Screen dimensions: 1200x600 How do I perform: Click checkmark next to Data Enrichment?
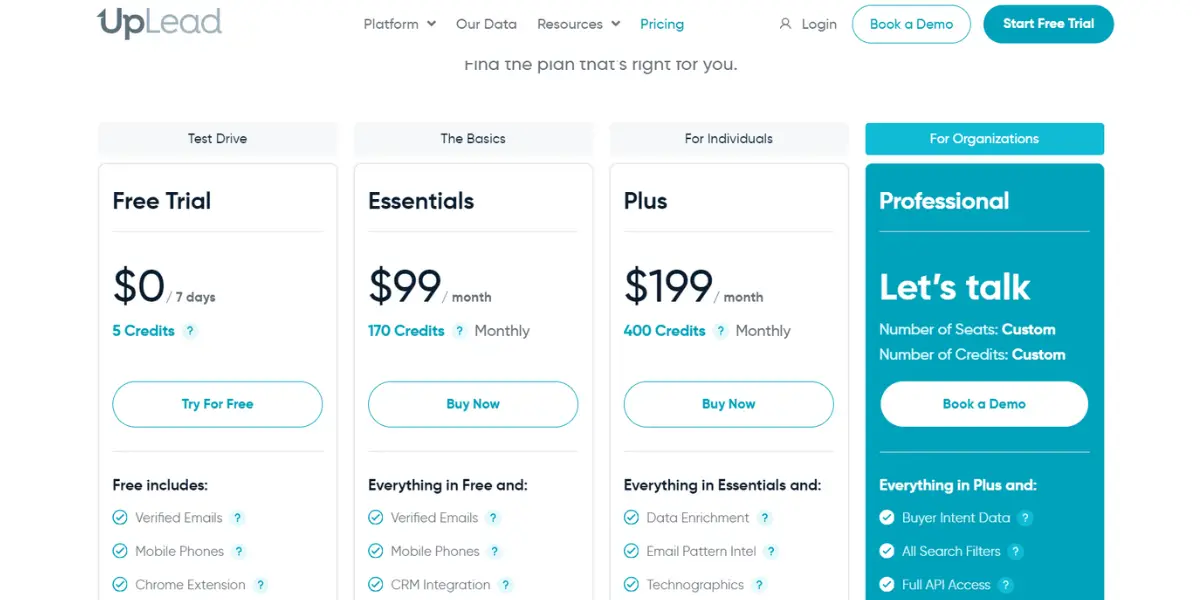[x=631, y=518]
